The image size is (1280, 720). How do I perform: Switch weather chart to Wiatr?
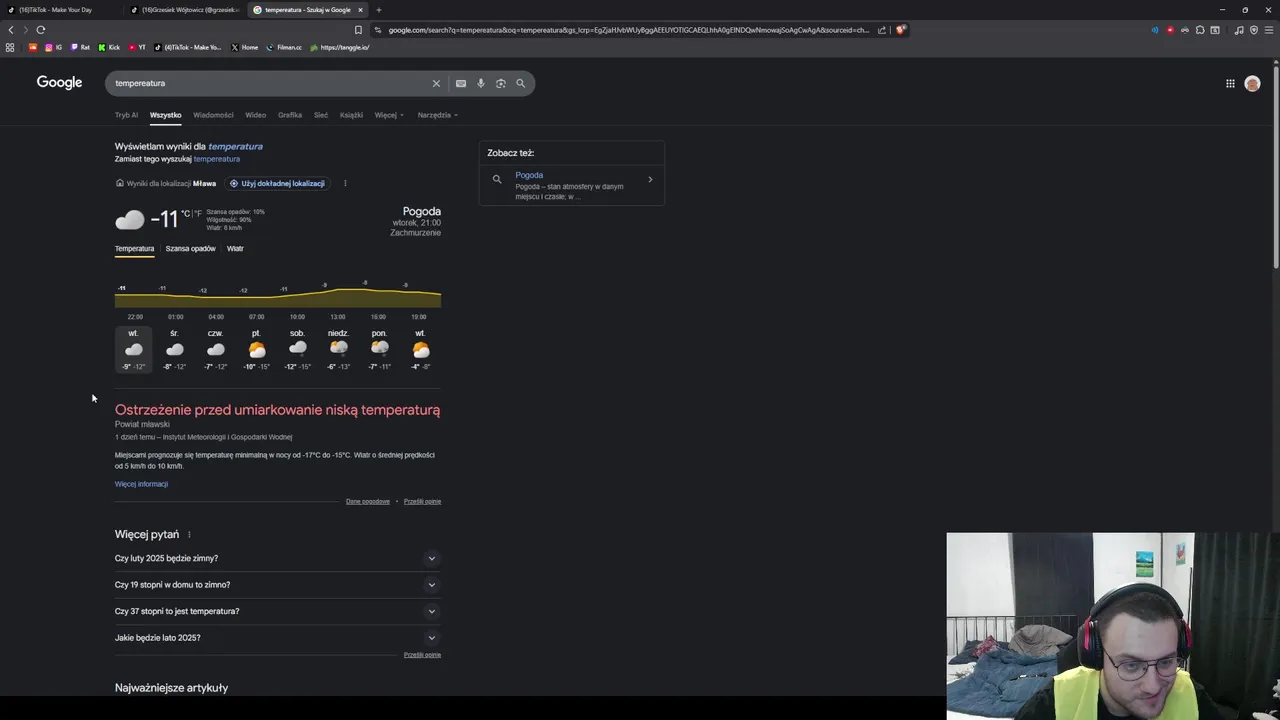235,249
